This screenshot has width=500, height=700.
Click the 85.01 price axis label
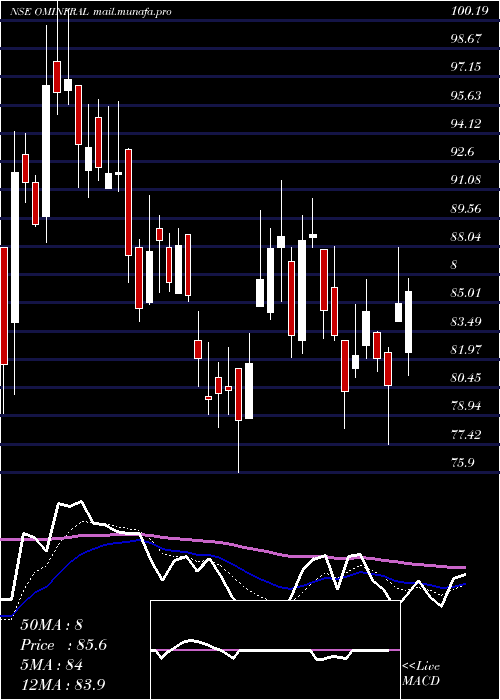(x=467, y=293)
